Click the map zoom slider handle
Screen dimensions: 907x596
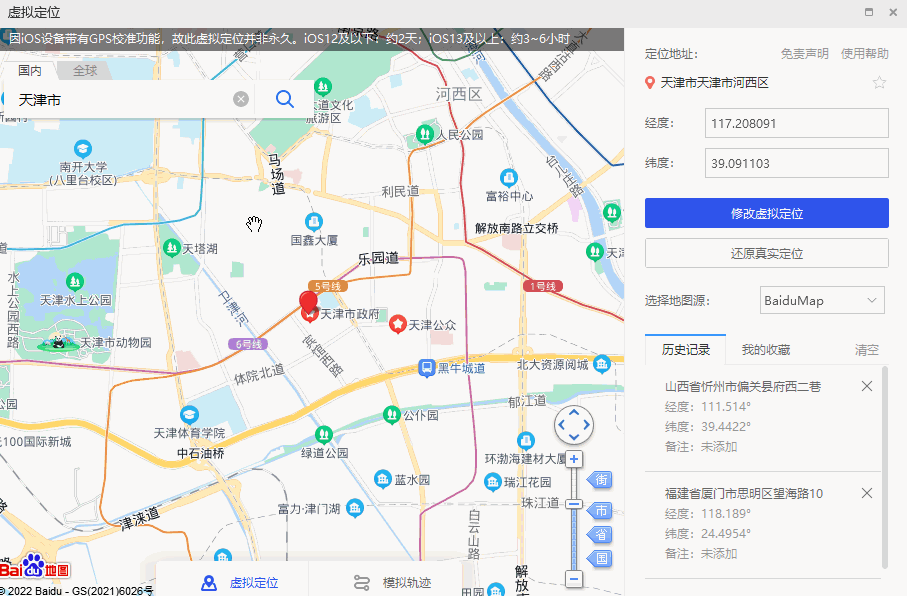click(x=574, y=504)
